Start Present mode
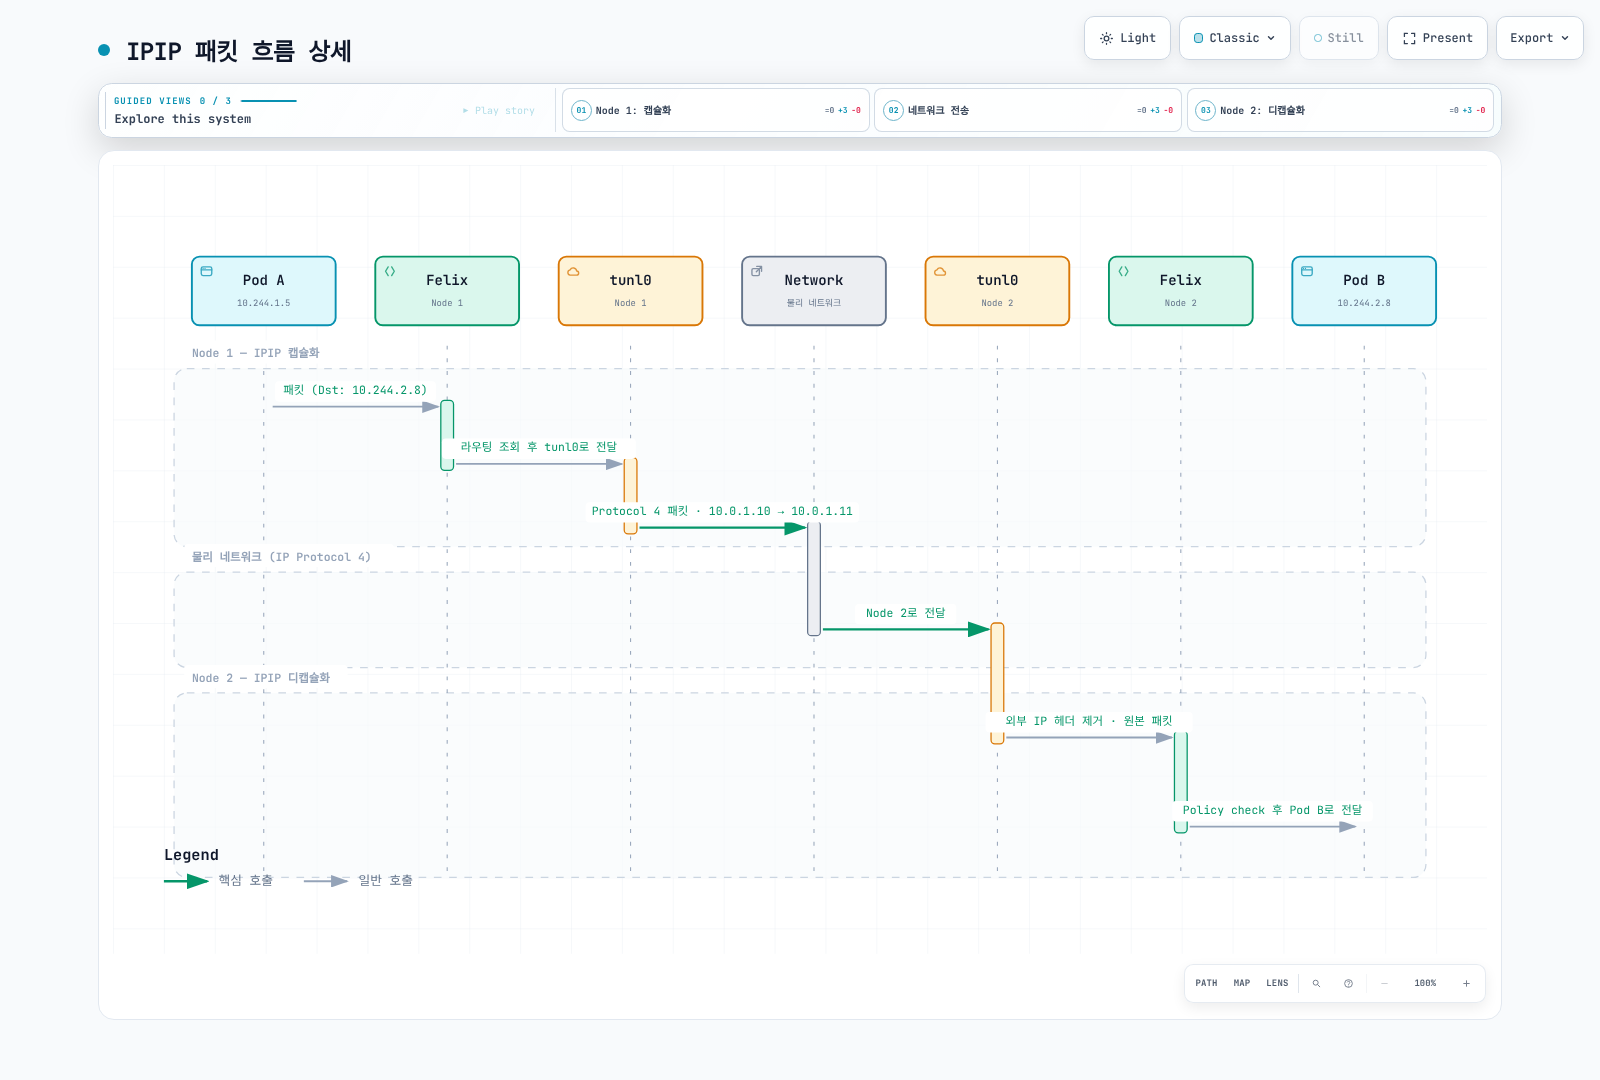Screen dimensions: 1600x1080 [1437, 38]
